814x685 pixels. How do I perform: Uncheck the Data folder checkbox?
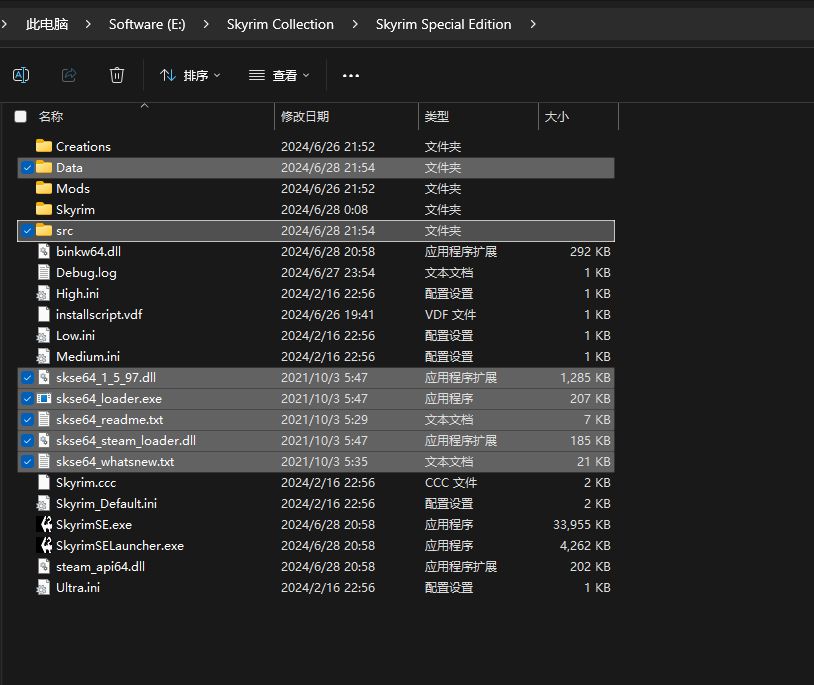tap(27, 168)
